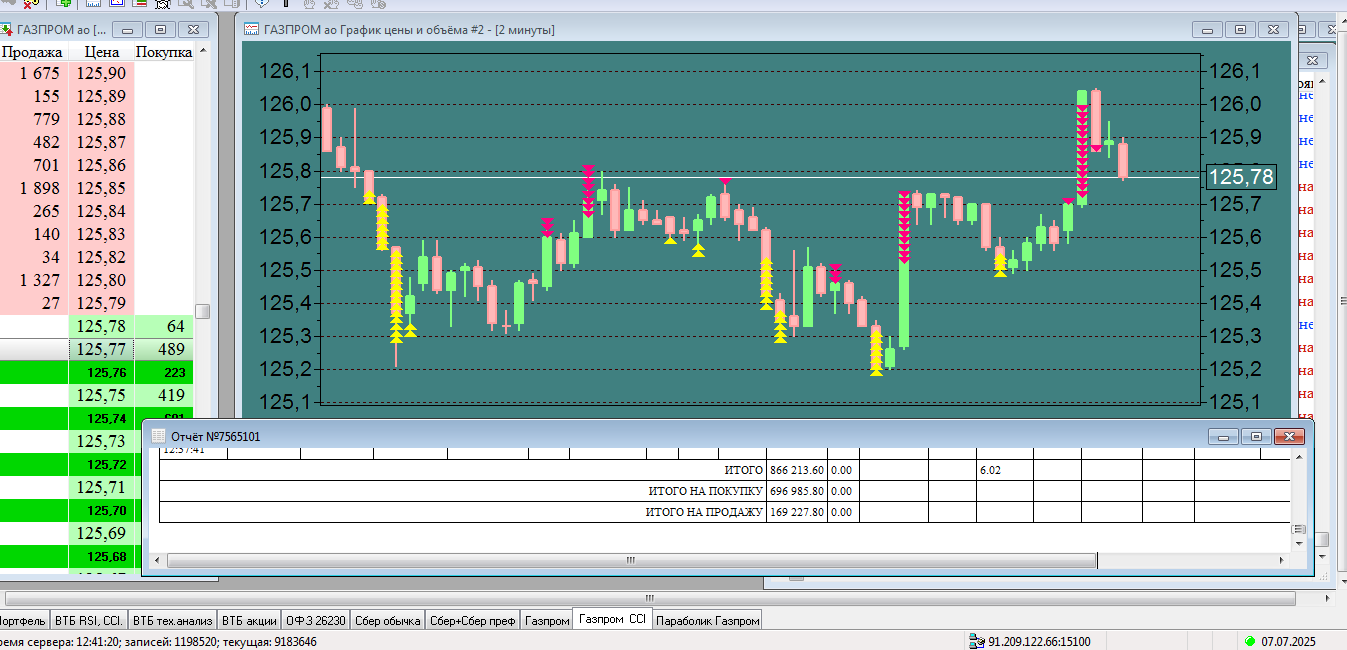Open the ВТБ акции tab

click(250, 621)
